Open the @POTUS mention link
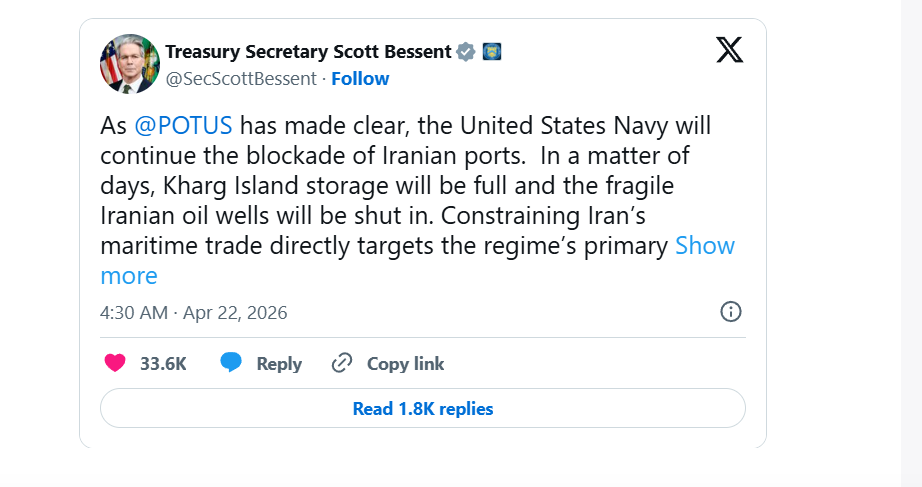The image size is (922, 487). click(183, 126)
